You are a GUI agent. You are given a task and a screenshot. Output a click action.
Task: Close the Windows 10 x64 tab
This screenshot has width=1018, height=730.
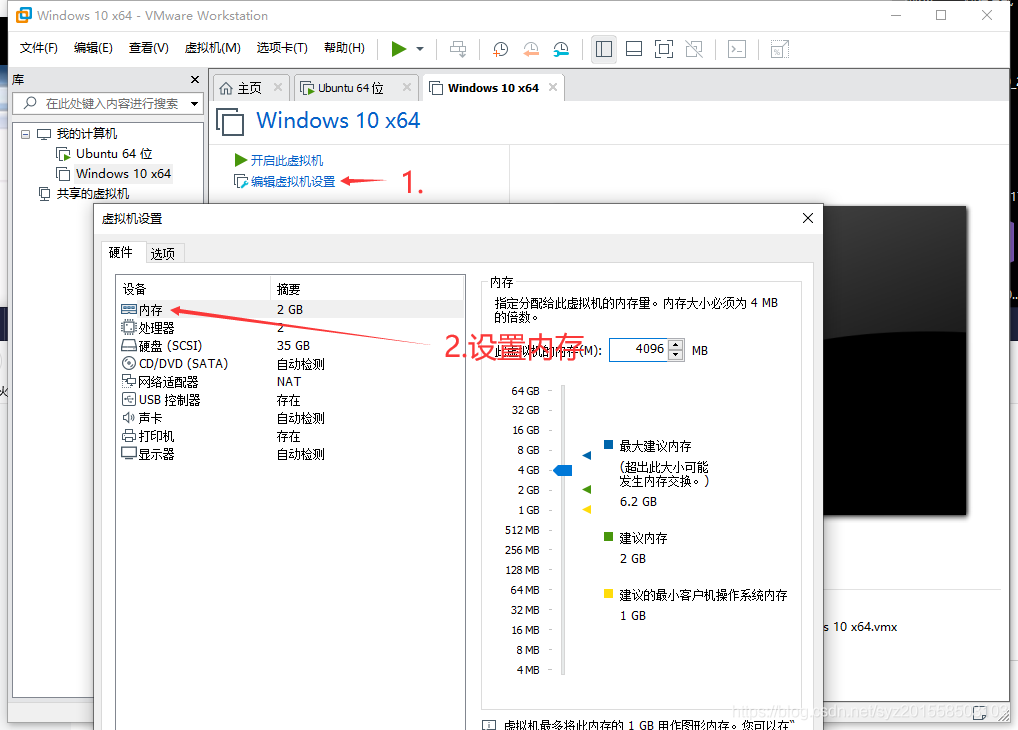click(x=553, y=87)
